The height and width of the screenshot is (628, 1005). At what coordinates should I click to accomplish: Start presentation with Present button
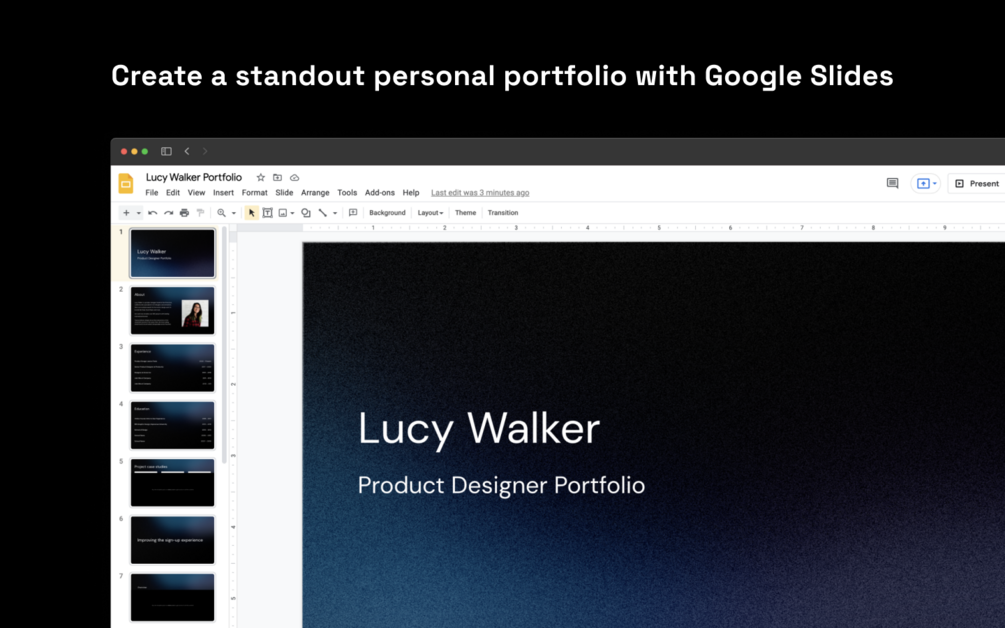(x=978, y=183)
